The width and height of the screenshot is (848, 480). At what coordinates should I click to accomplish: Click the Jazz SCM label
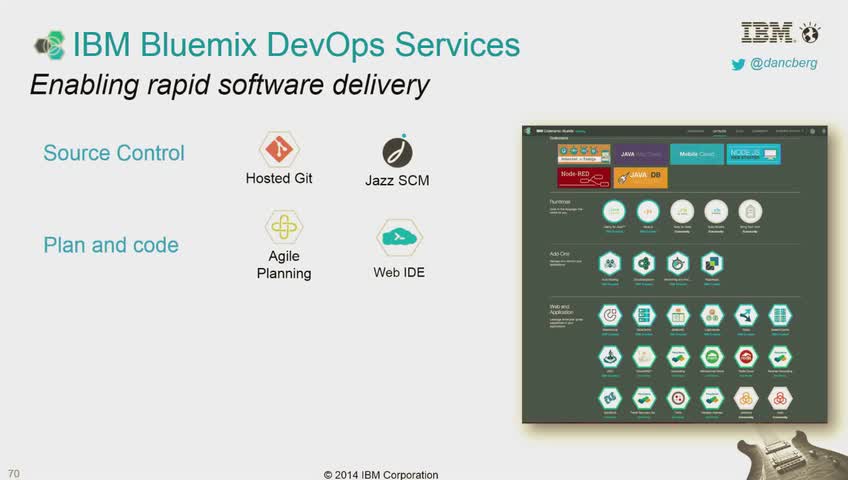point(398,181)
